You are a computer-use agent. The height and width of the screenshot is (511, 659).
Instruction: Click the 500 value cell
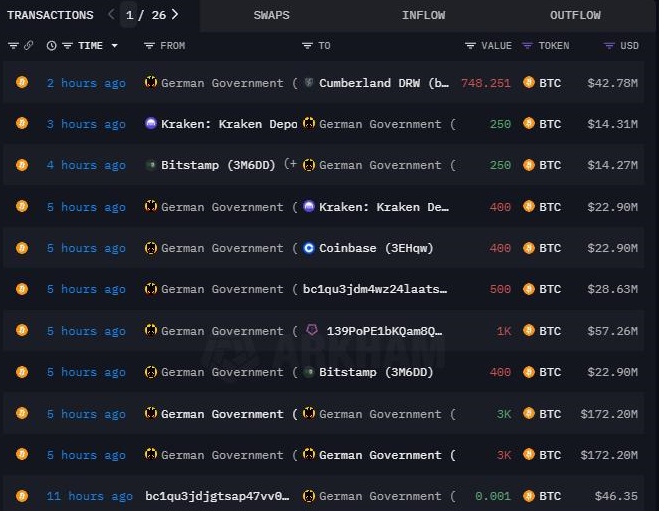point(500,289)
